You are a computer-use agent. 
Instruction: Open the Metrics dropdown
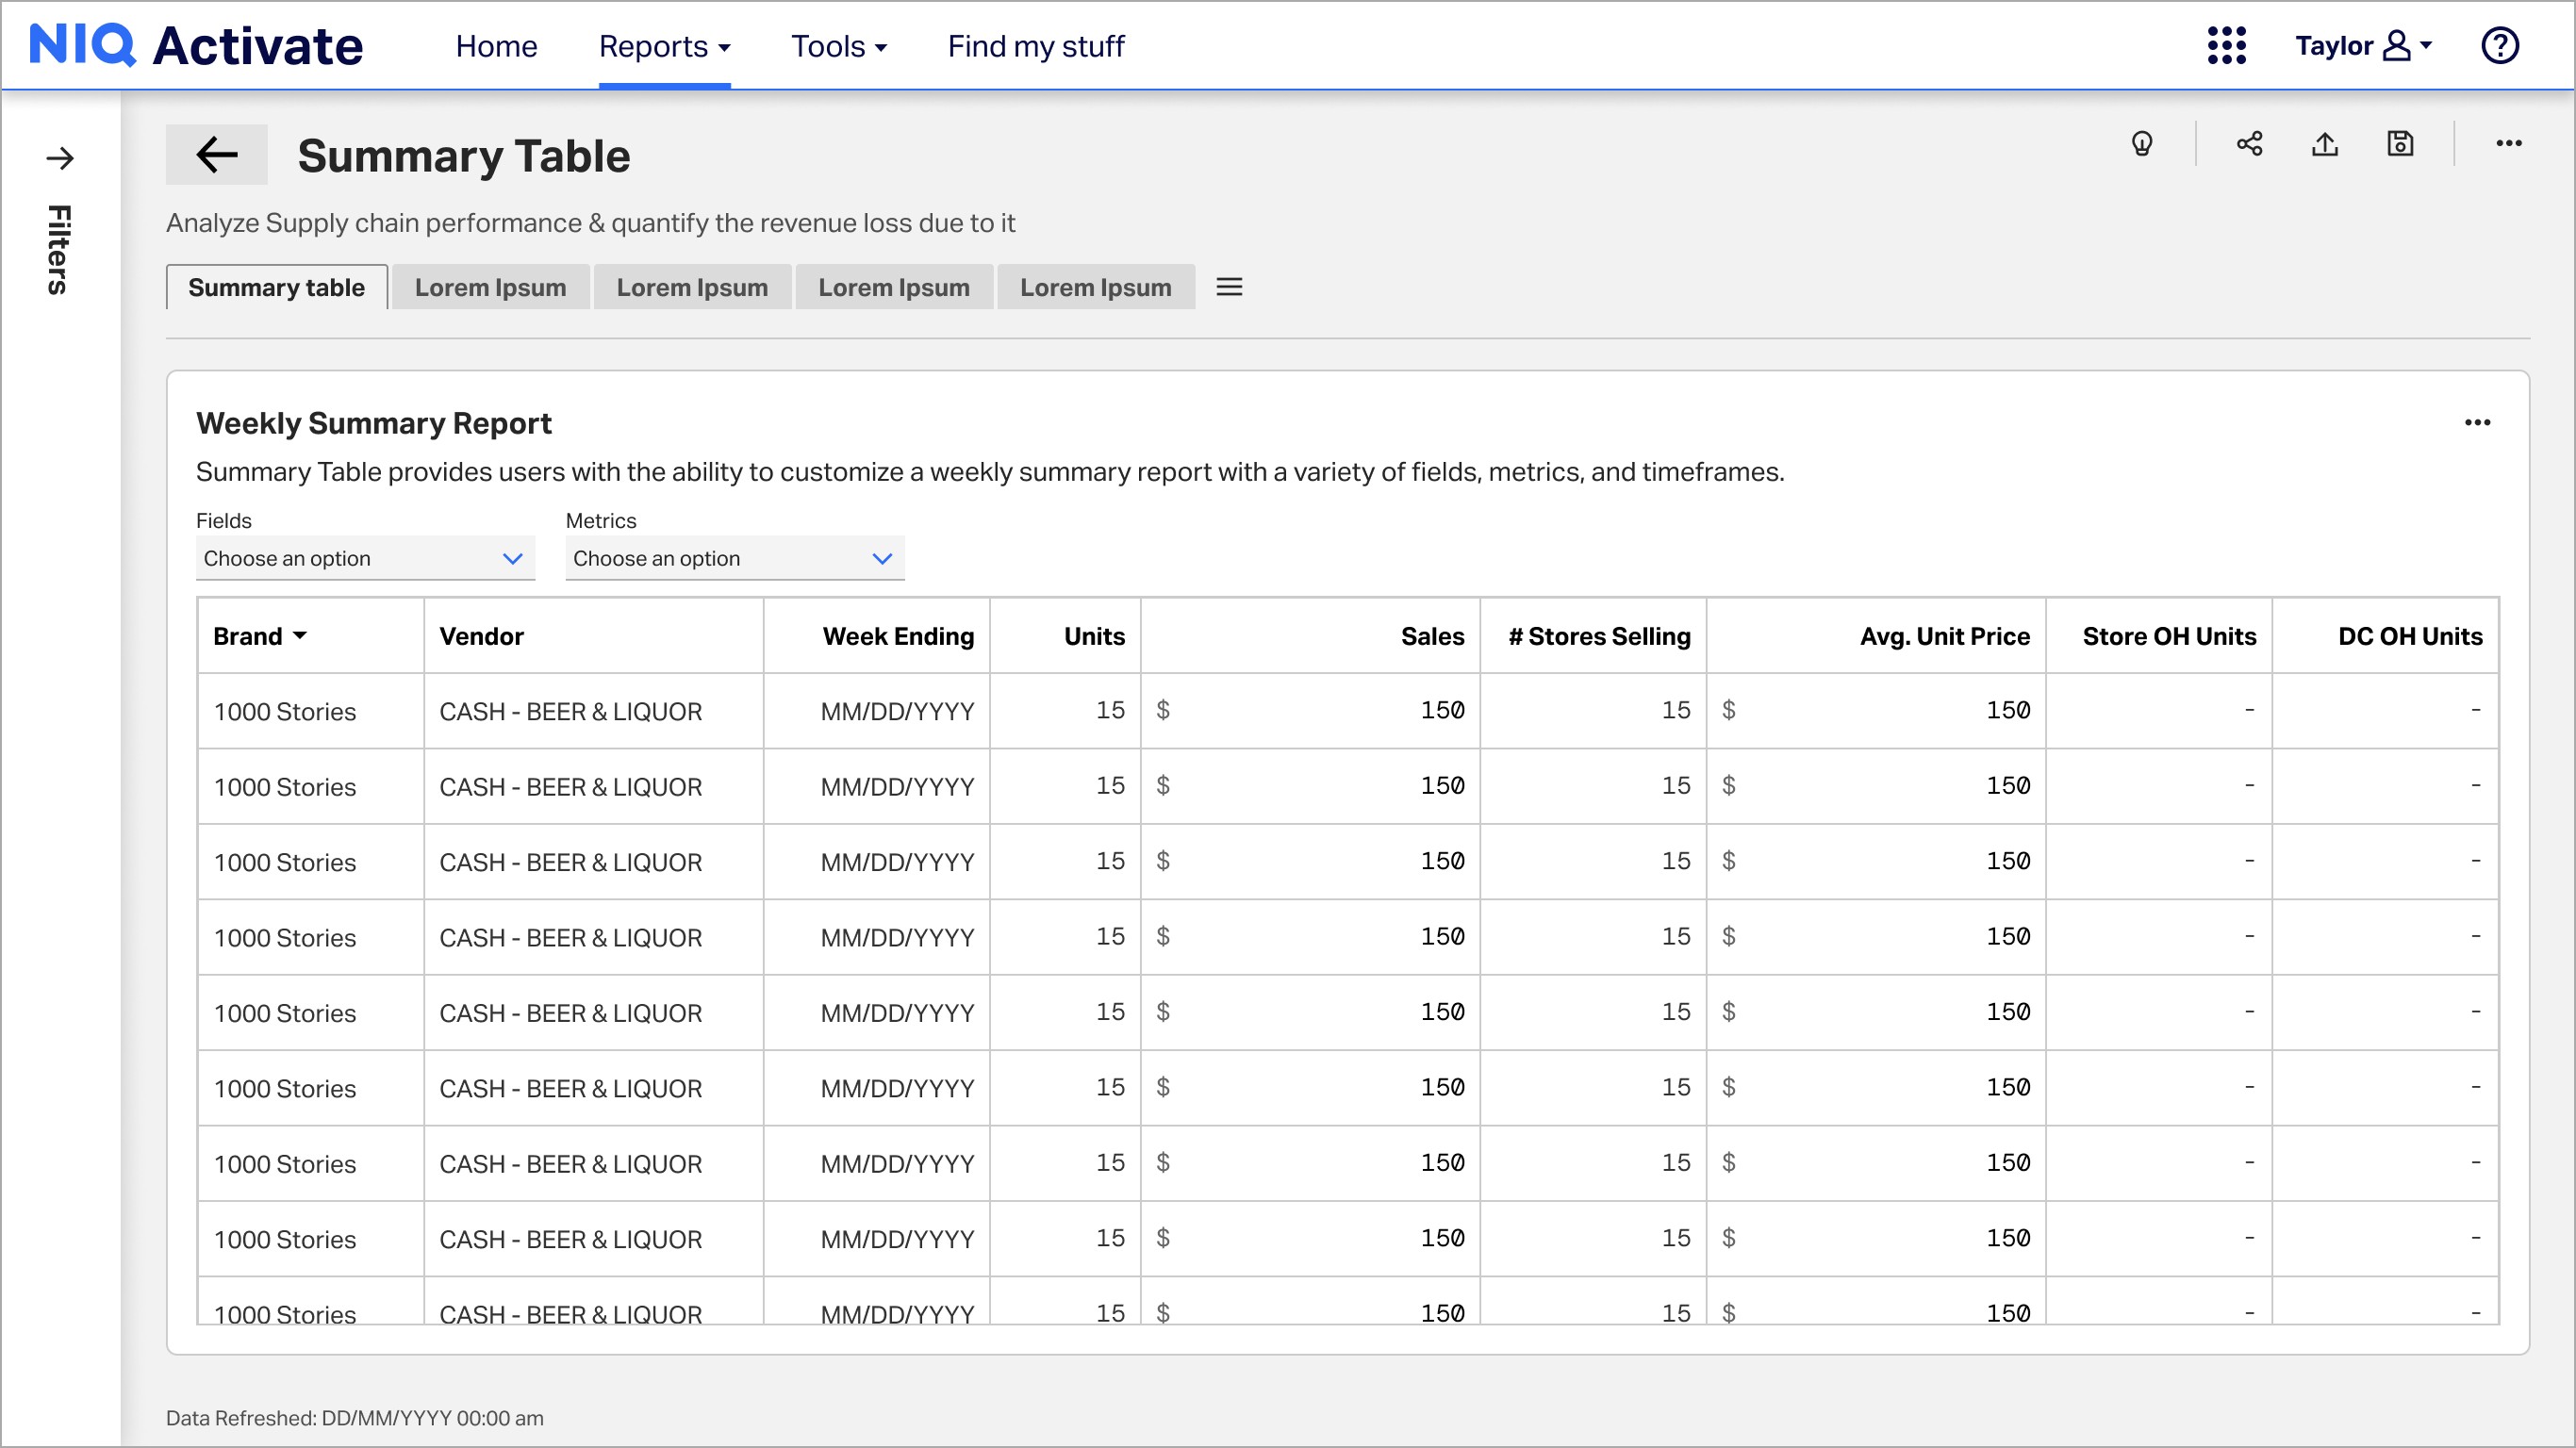click(x=734, y=558)
